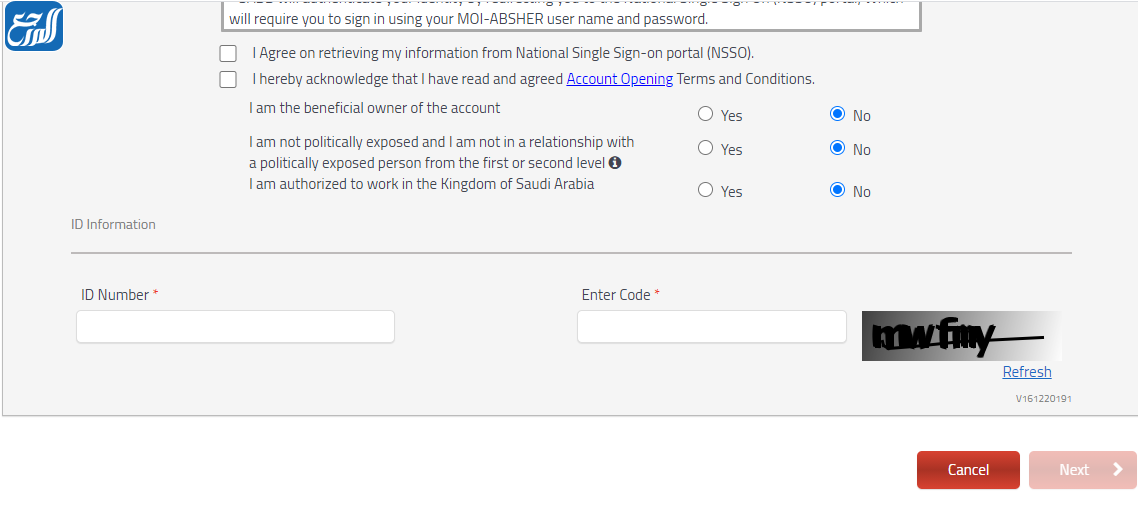
Task: Click the captcha code image
Action: point(961,336)
